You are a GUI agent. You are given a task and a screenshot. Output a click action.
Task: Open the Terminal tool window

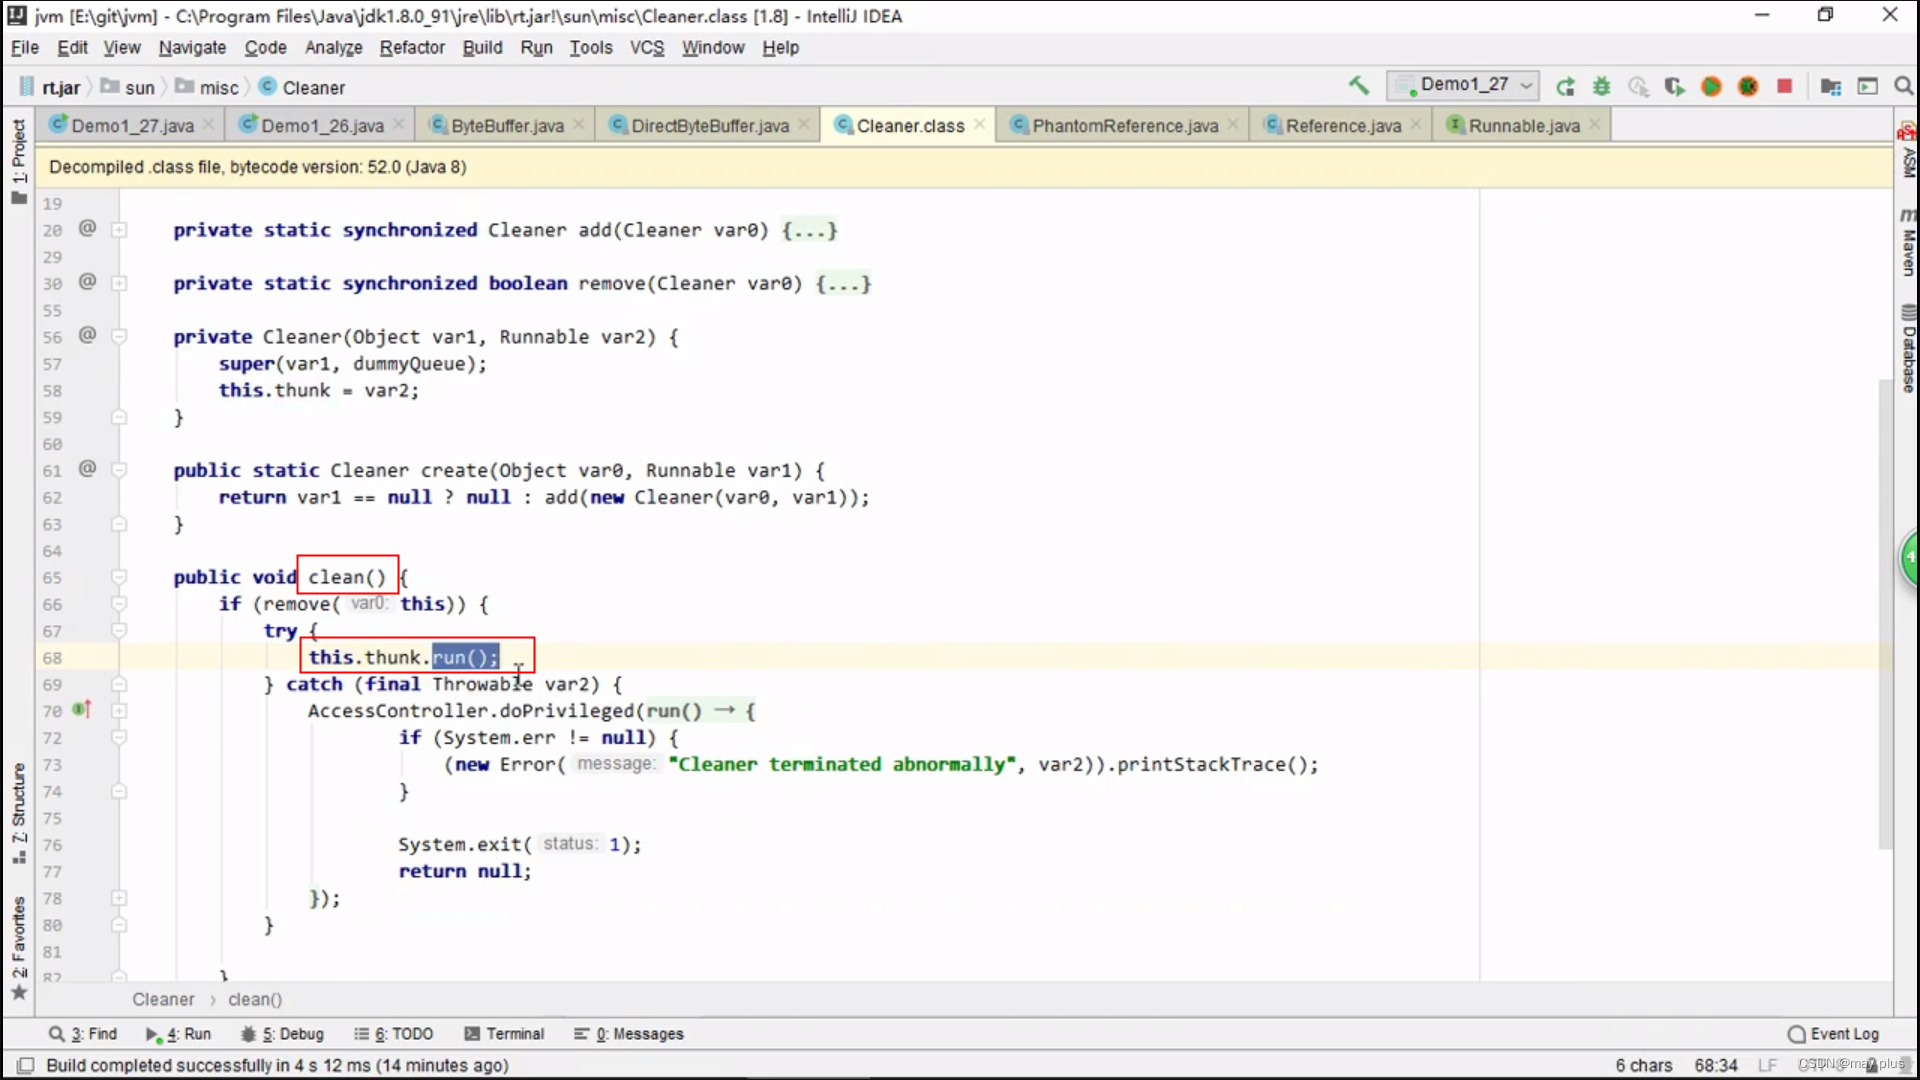(504, 1034)
